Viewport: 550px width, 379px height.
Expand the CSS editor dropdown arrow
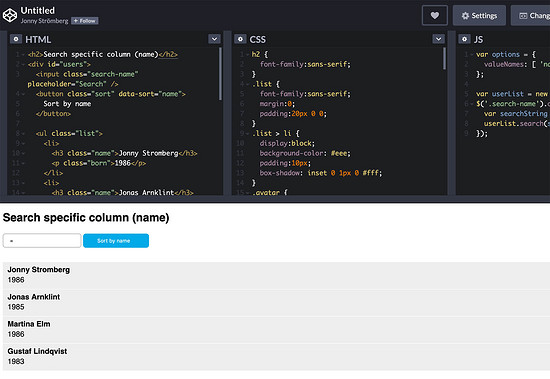click(438, 39)
